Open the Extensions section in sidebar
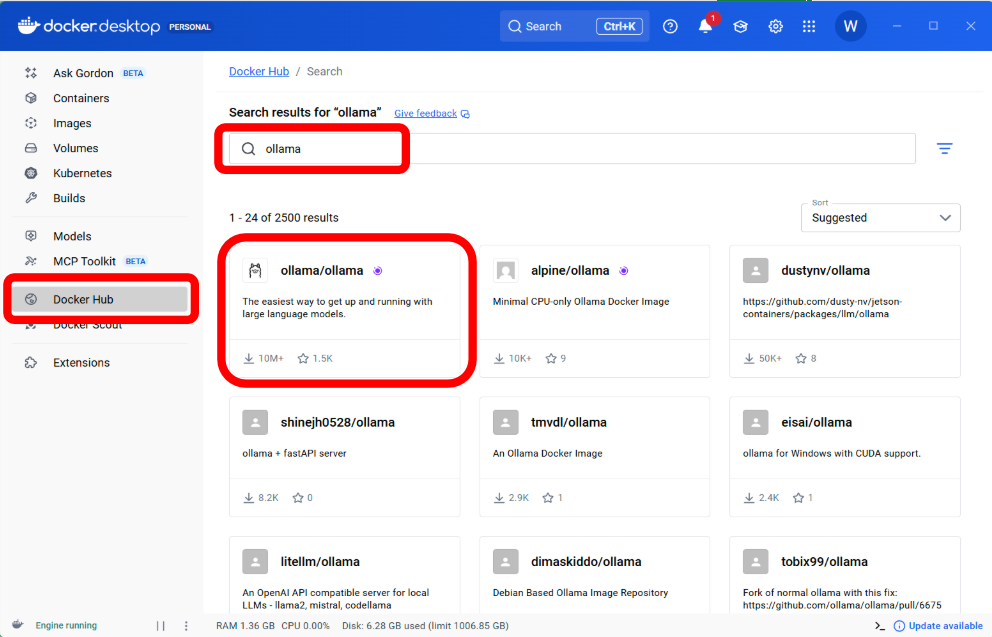Viewport: 992px width, 637px height. coord(81,363)
